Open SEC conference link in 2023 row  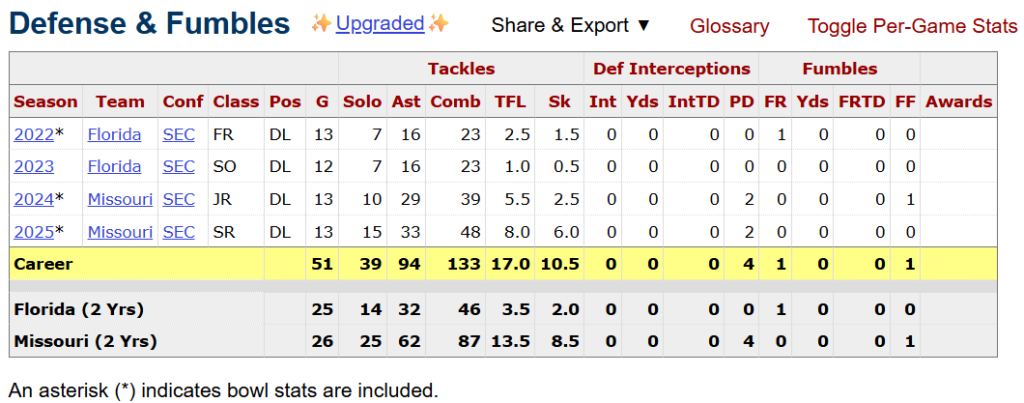[179, 167]
